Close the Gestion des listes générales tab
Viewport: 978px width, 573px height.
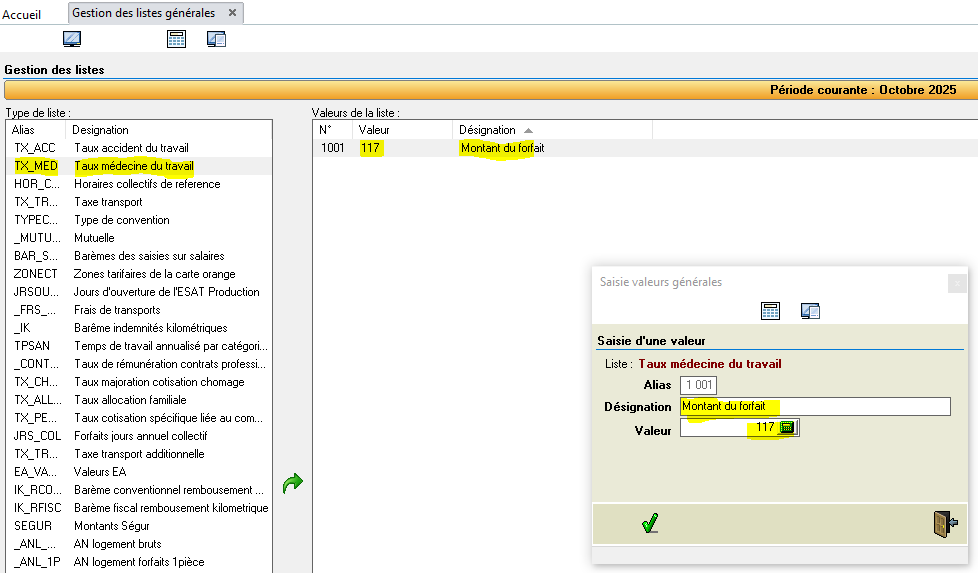(232, 13)
